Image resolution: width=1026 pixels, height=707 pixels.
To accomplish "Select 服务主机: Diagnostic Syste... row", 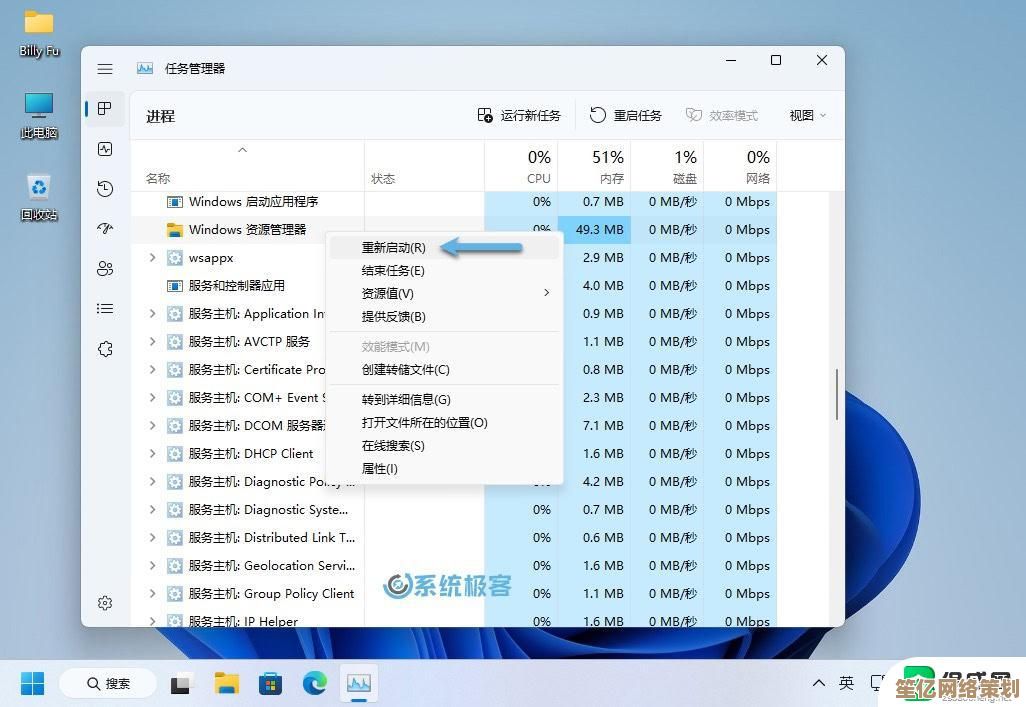I will (x=453, y=510).
